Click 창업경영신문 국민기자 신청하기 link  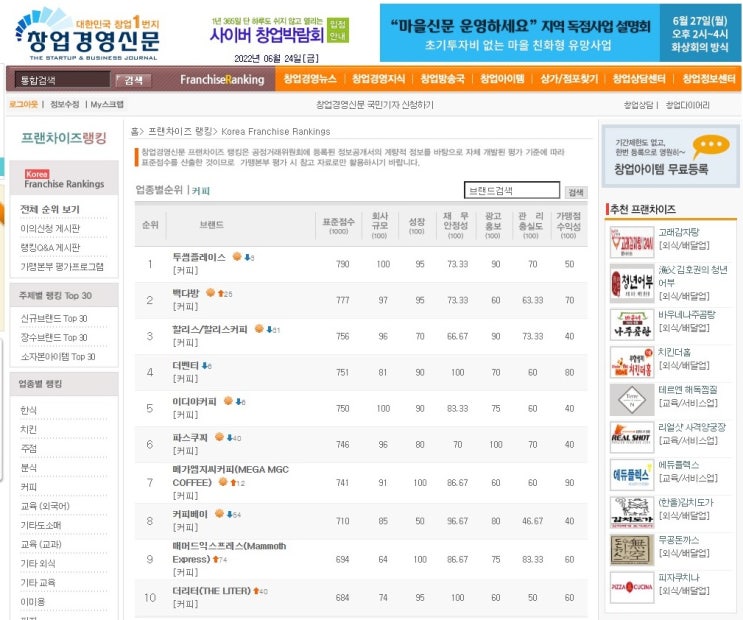point(375,105)
